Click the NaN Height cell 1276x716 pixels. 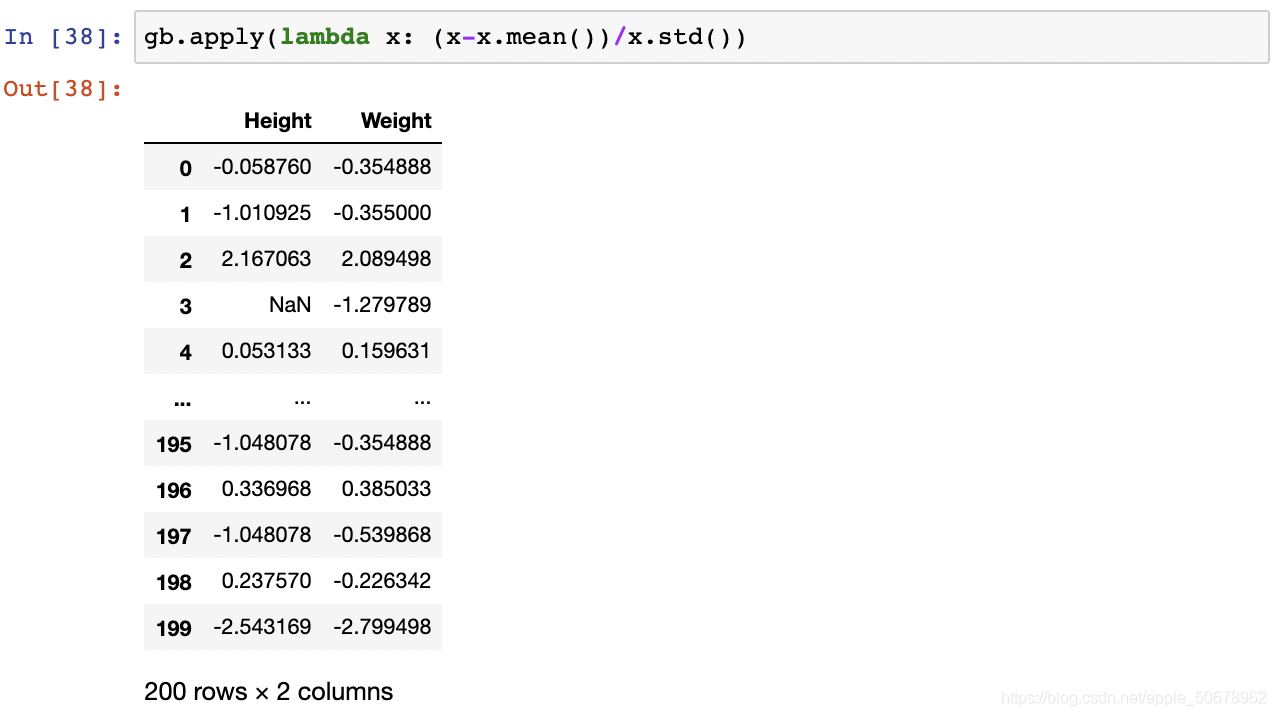coord(290,305)
